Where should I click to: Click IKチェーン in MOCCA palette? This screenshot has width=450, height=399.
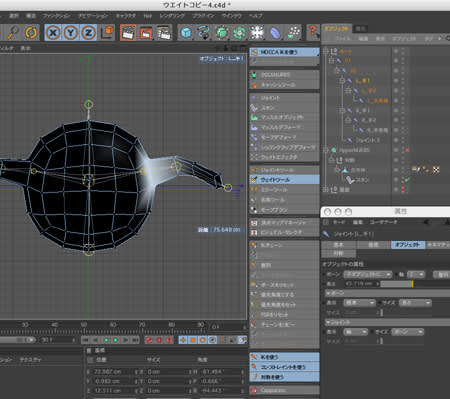pos(284,245)
